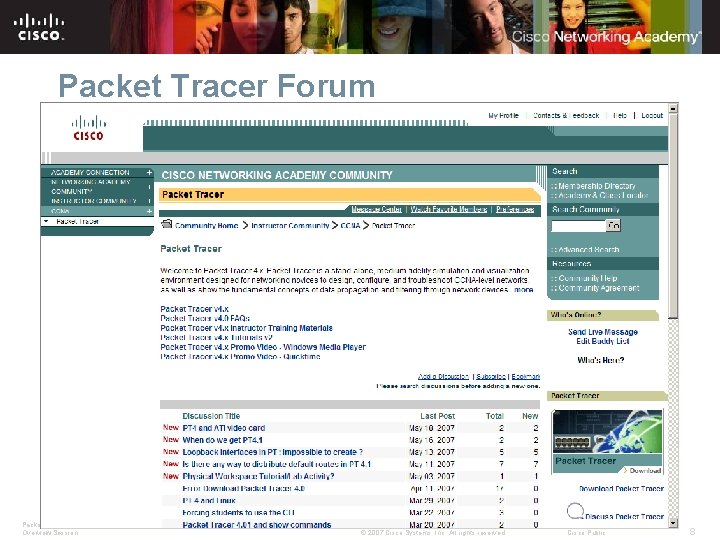Click into Search Community text field
Image resolution: width=720 pixels, height=540 pixels.
pyautogui.click(x=579, y=225)
